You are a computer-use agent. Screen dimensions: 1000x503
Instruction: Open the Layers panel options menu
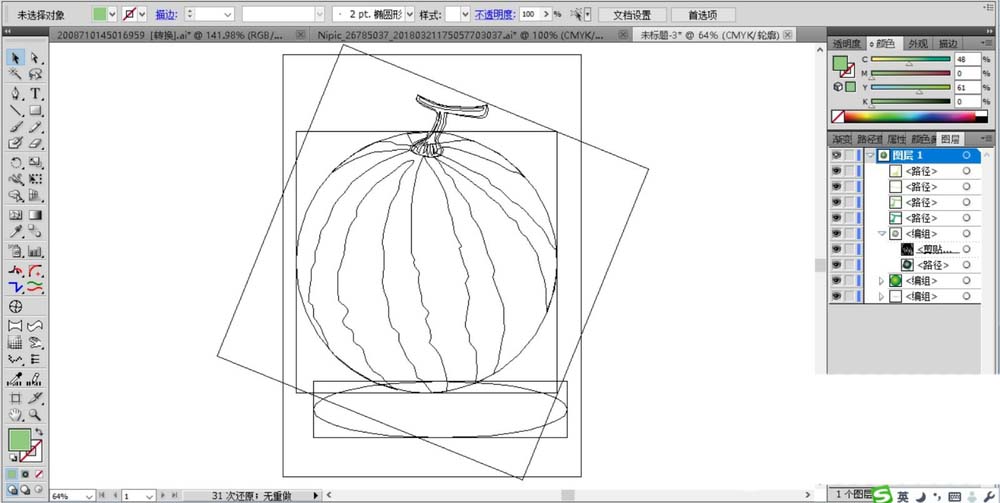(x=988, y=138)
